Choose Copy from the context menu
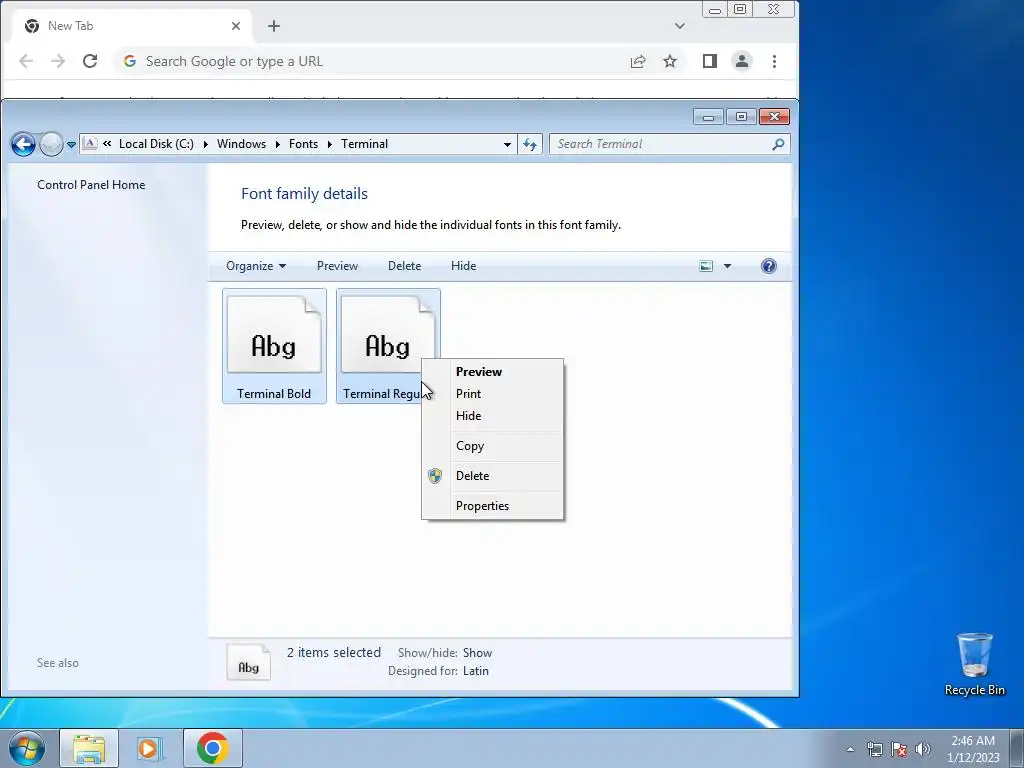Screen dimensions: 1024x768 (470, 446)
